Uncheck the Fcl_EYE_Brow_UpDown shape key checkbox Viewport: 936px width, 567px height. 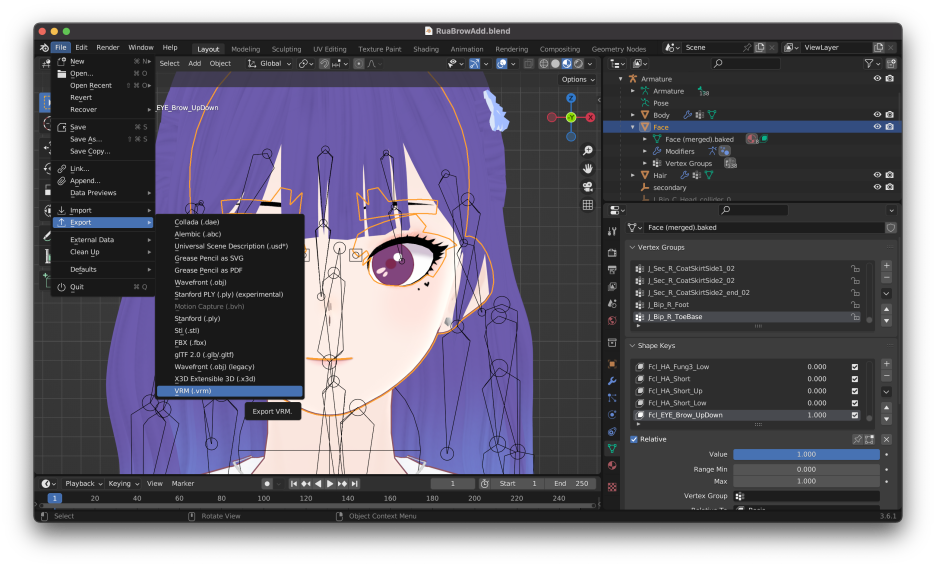855,415
